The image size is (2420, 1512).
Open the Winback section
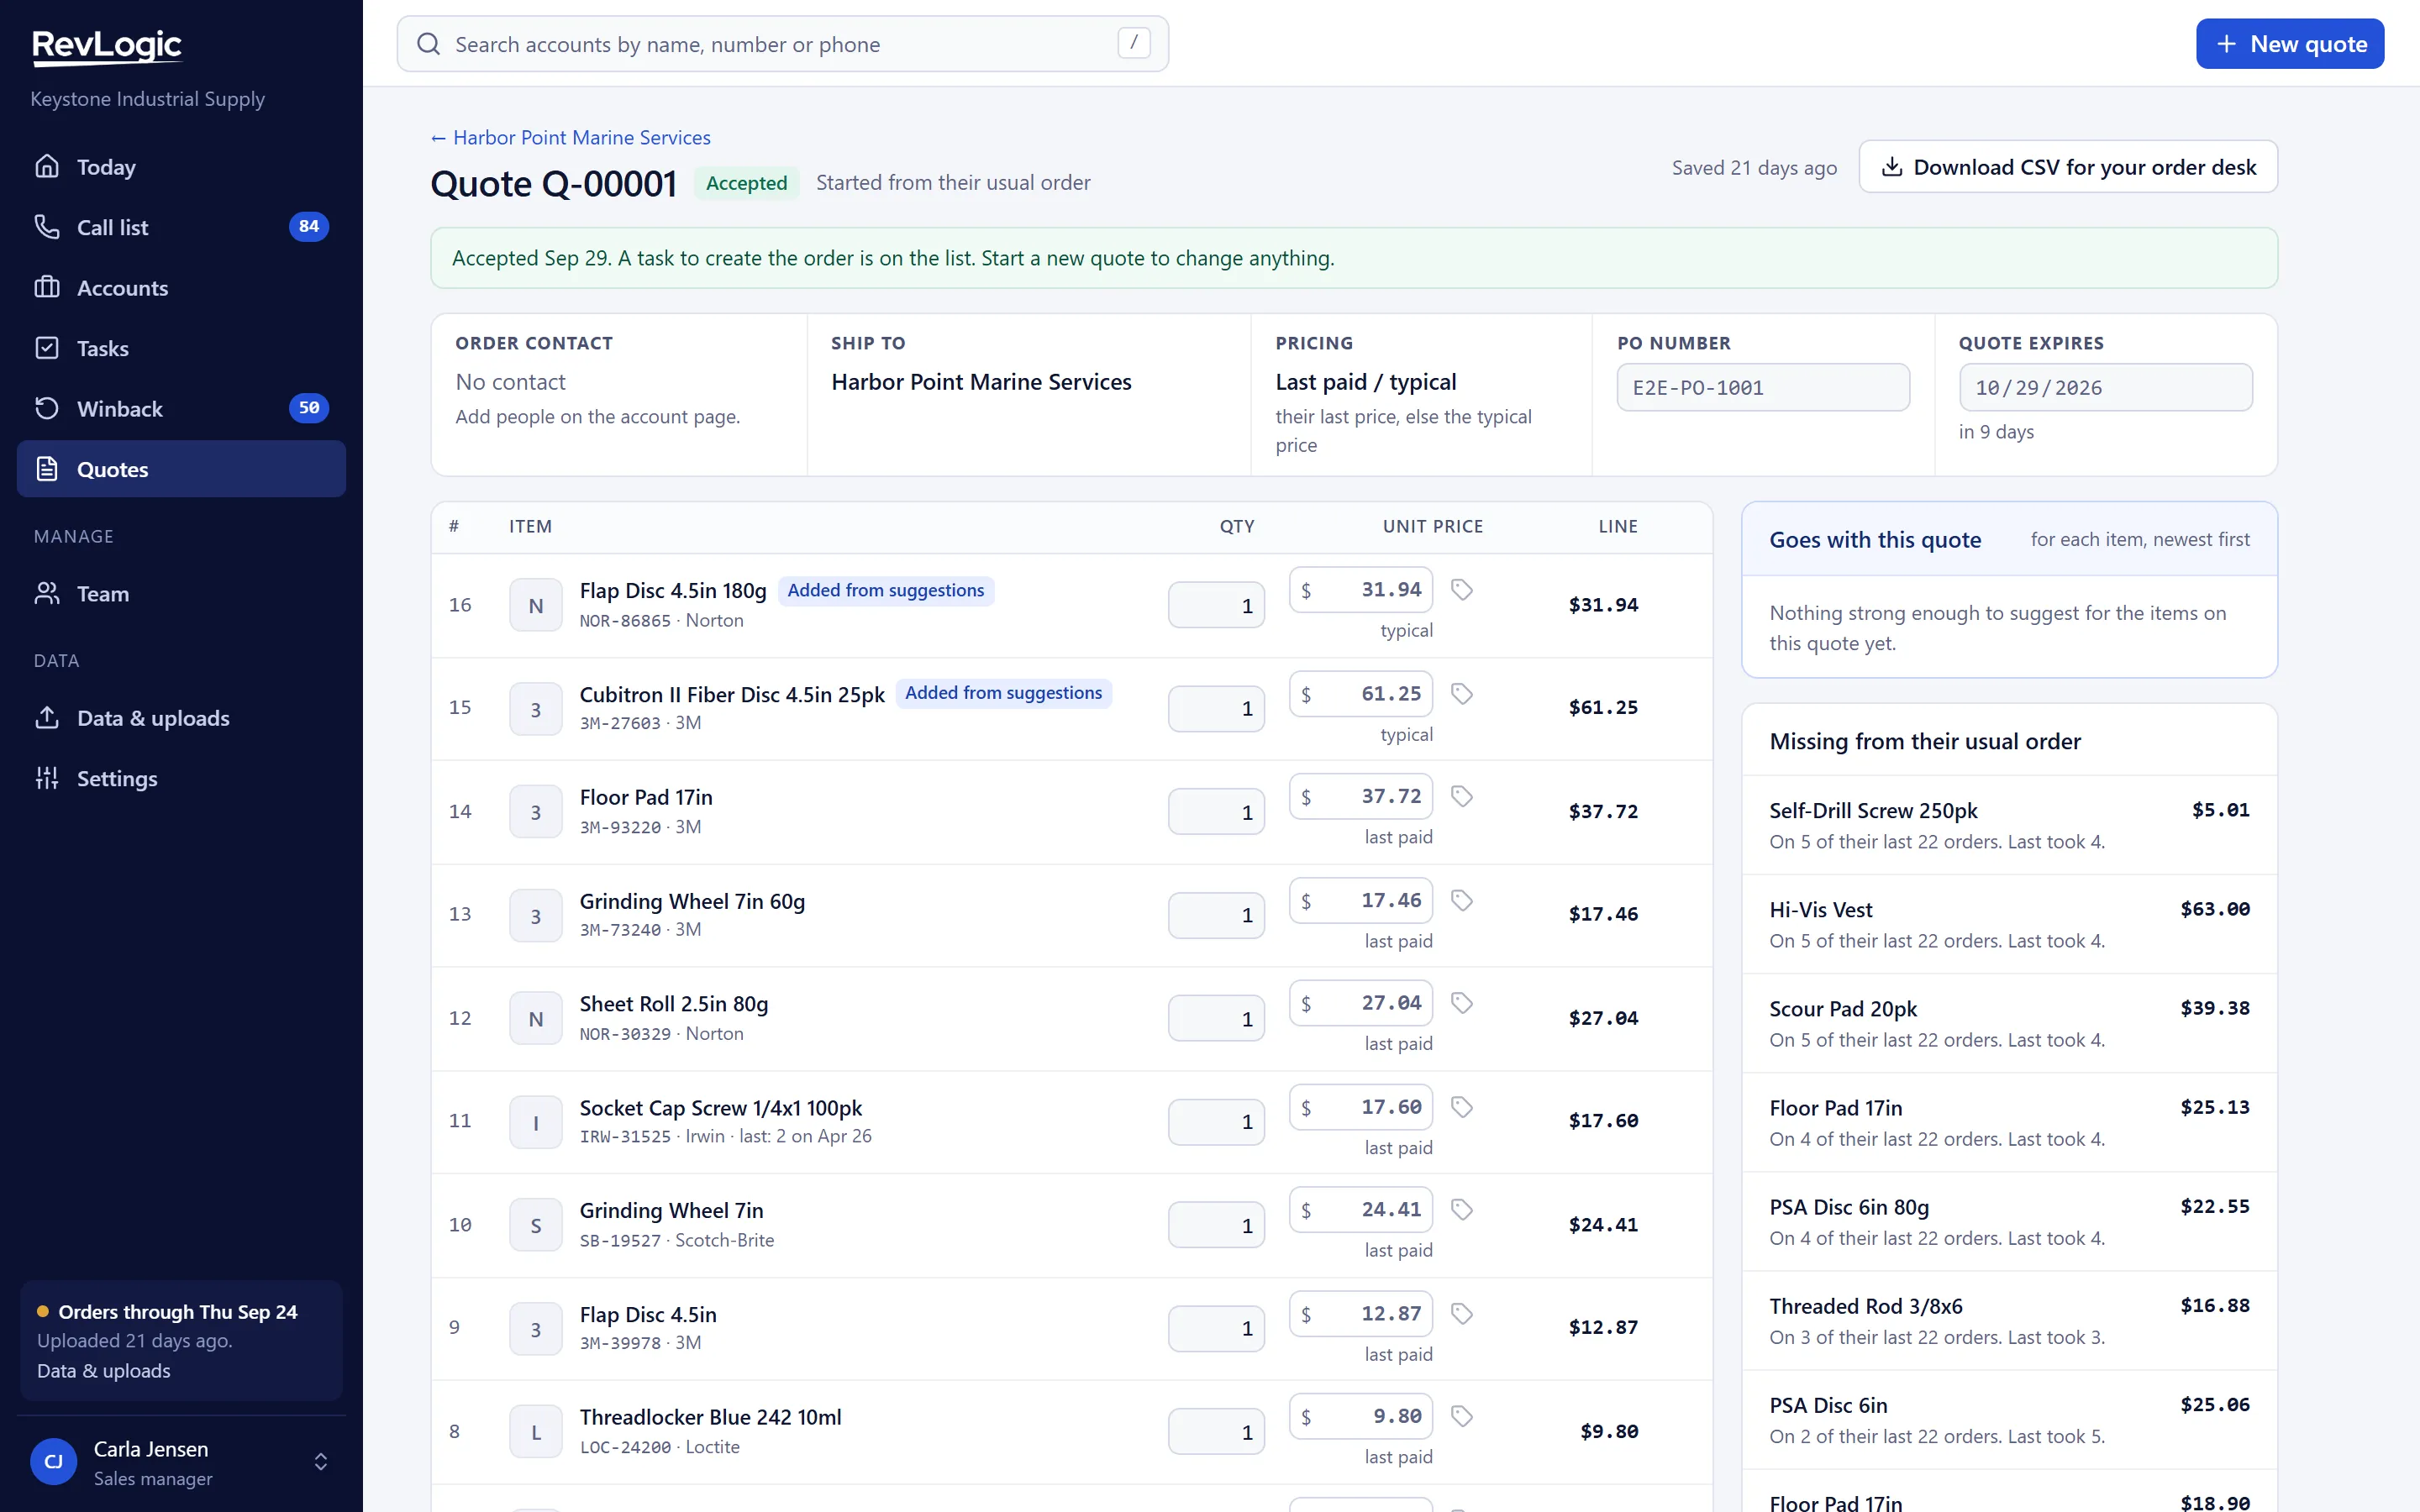(181, 409)
